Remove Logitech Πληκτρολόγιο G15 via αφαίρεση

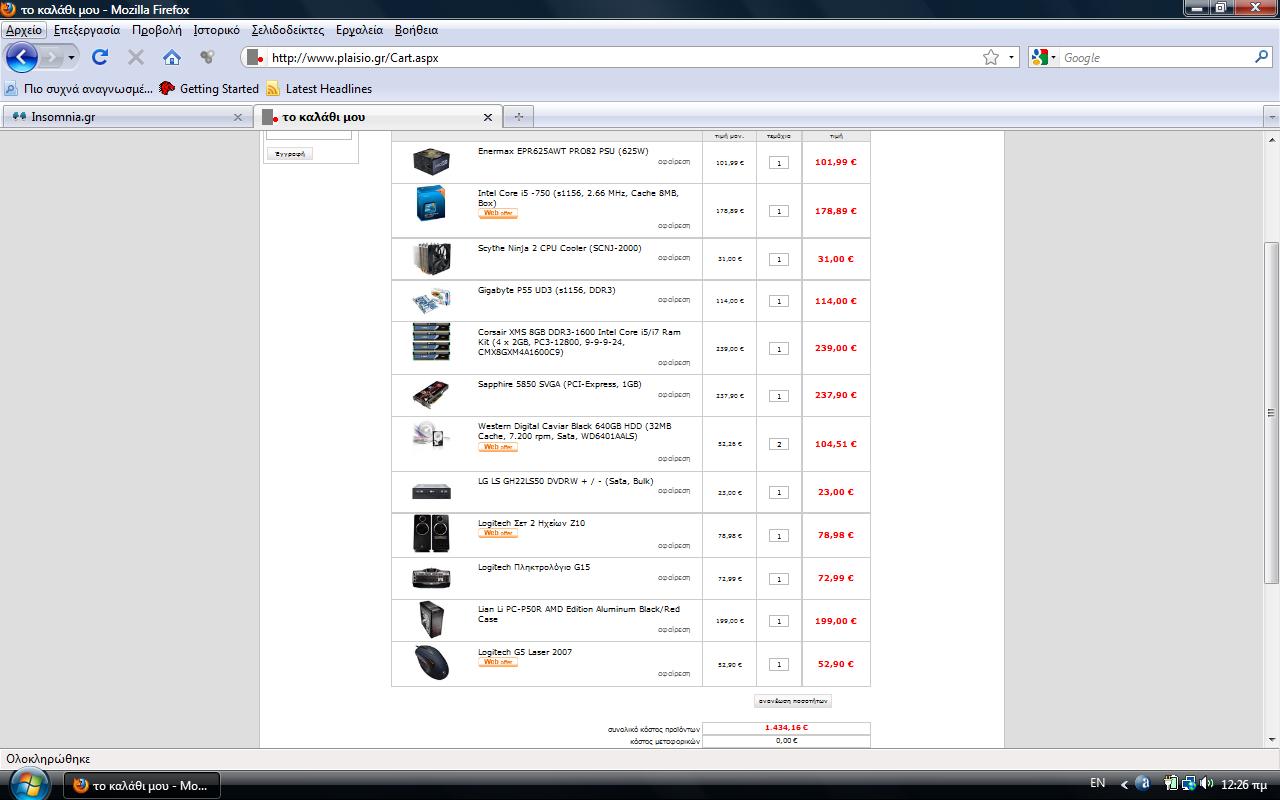tap(674, 577)
